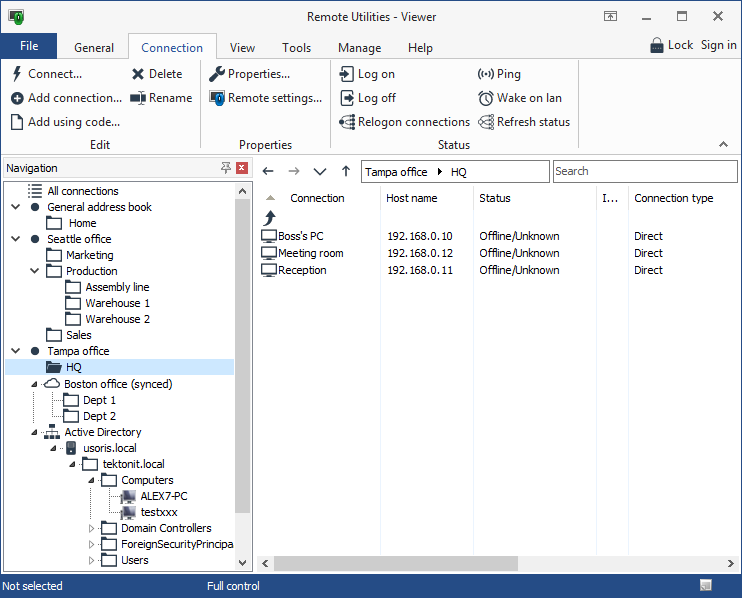Click the Sign in link
The width and height of the screenshot is (742, 598).
(718, 45)
